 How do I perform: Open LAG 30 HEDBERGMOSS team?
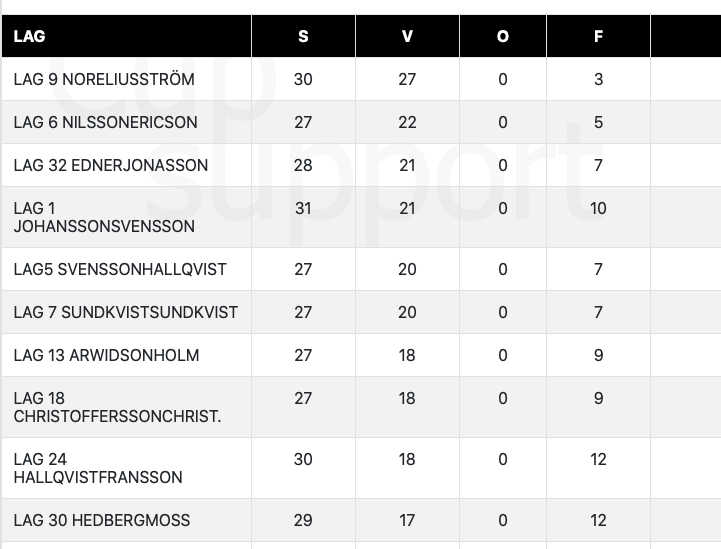tap(102, 520)
